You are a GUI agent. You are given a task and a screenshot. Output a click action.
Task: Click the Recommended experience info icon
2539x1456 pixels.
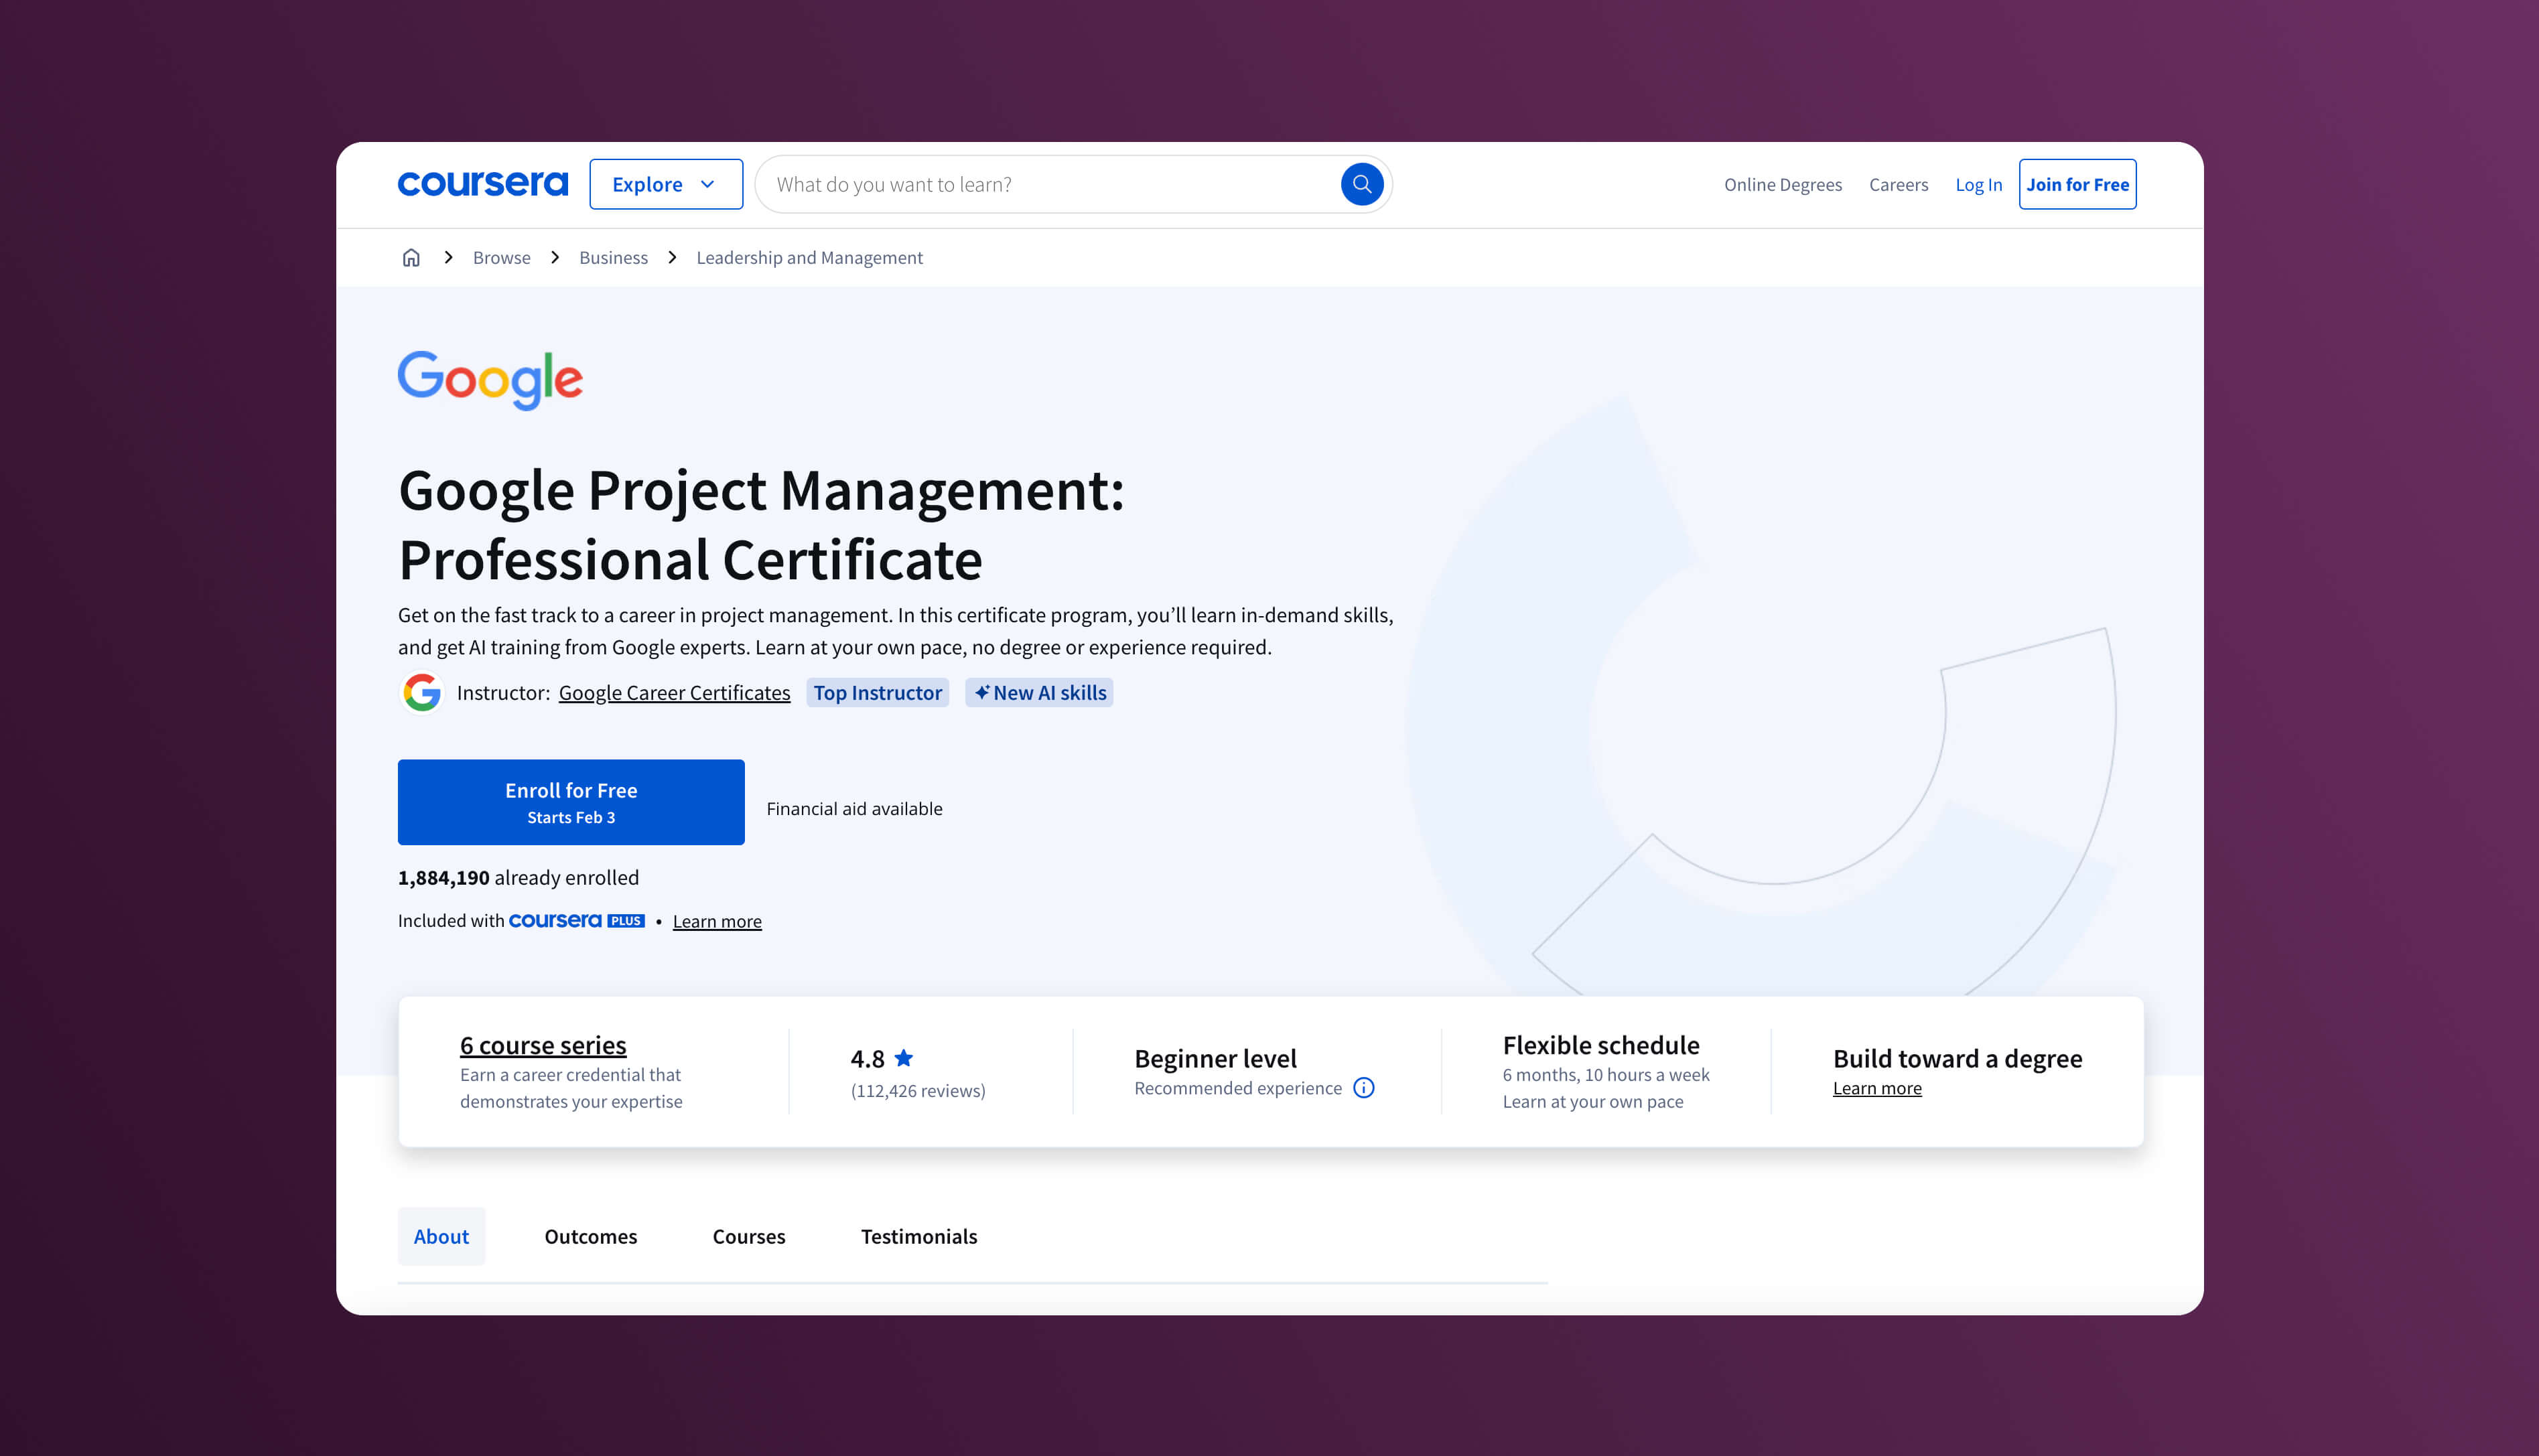click(x=1364, y=1088)
